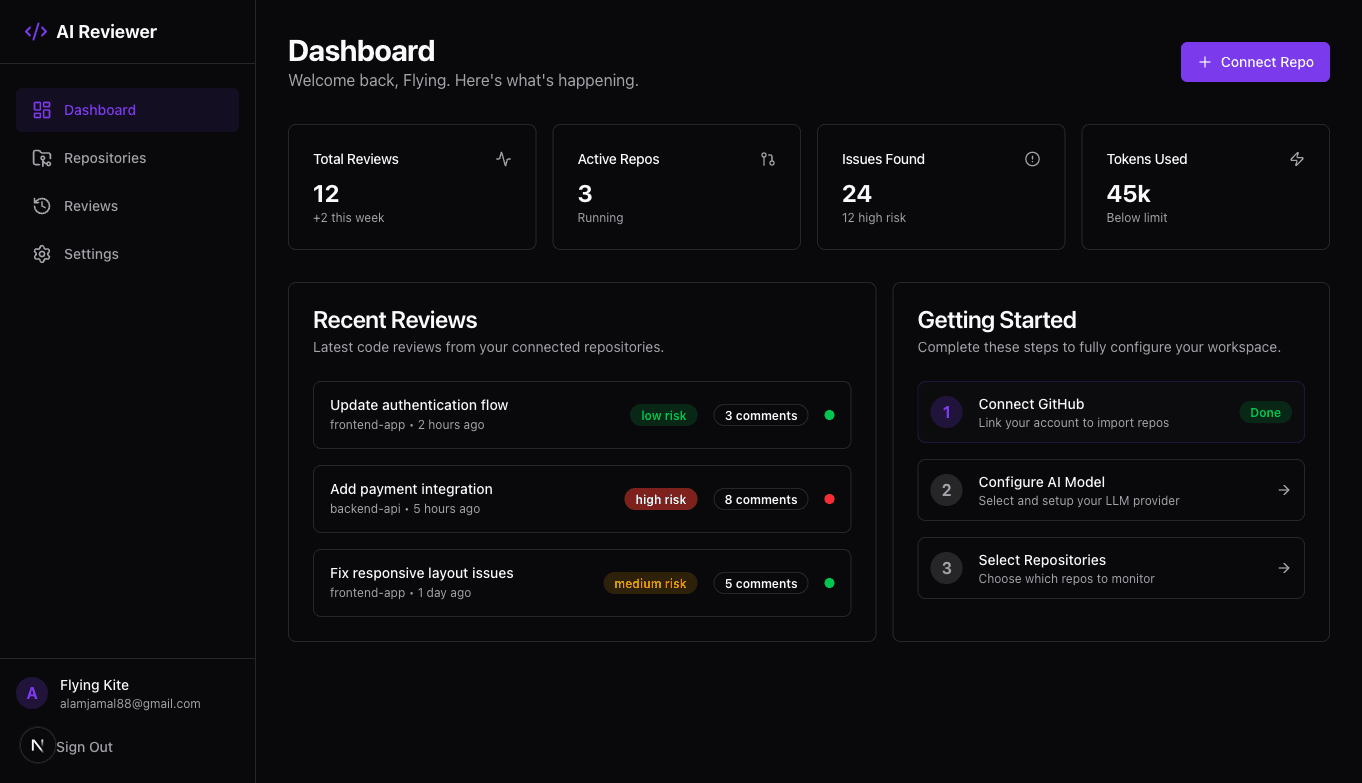Click the step 3 number circle
This screenshot has width=1362, height=783.
pos(946,568)
